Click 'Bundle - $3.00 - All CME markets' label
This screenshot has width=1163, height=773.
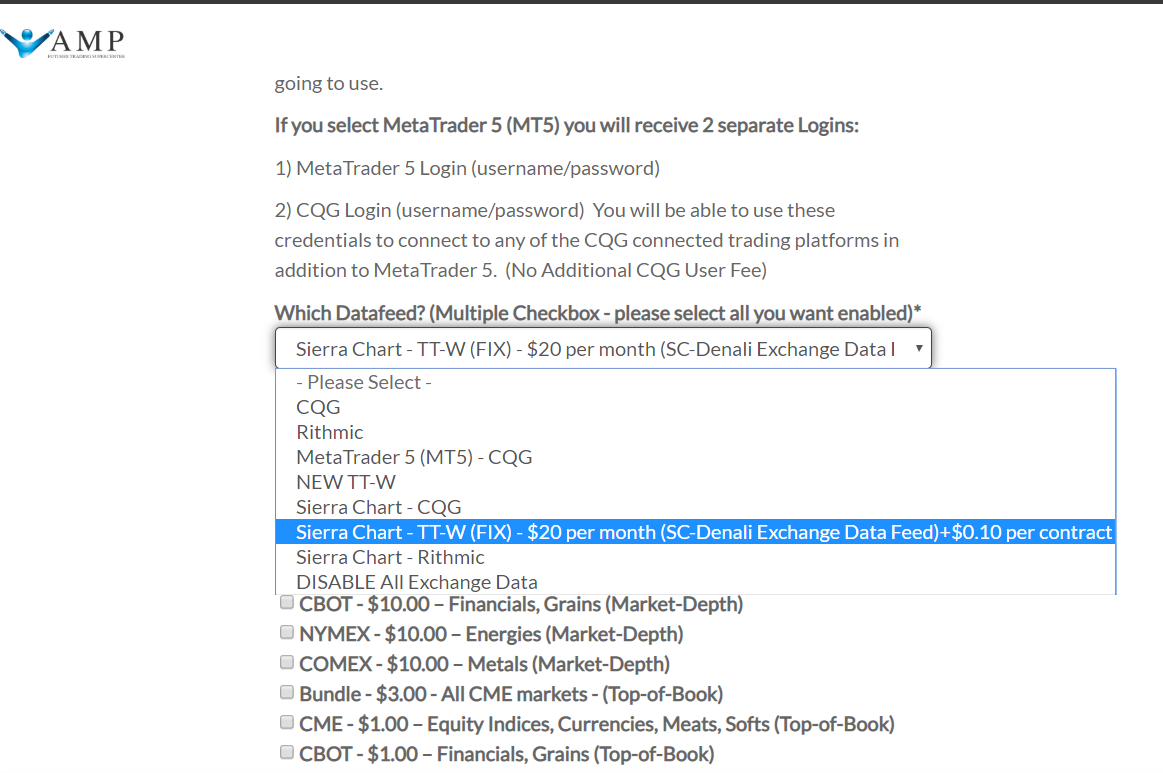(x=511, y=694)
